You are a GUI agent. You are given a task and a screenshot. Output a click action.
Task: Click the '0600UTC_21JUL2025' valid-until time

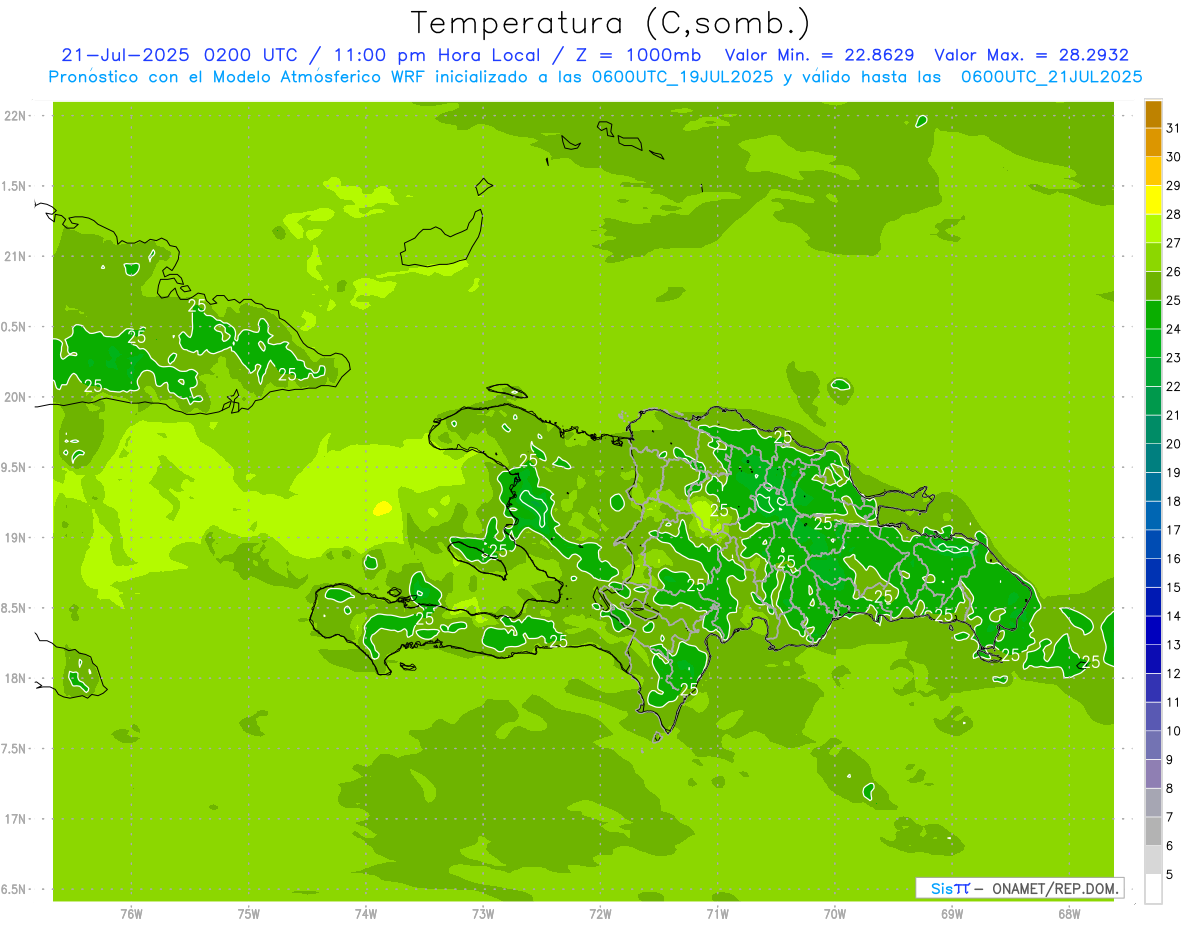click(1051, 77)
